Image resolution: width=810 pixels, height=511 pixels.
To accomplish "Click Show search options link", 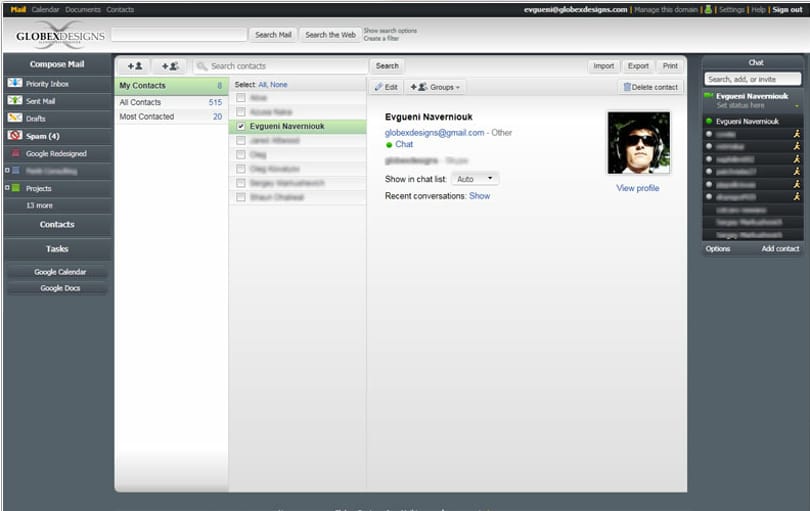I will click(x=390, y=30).
